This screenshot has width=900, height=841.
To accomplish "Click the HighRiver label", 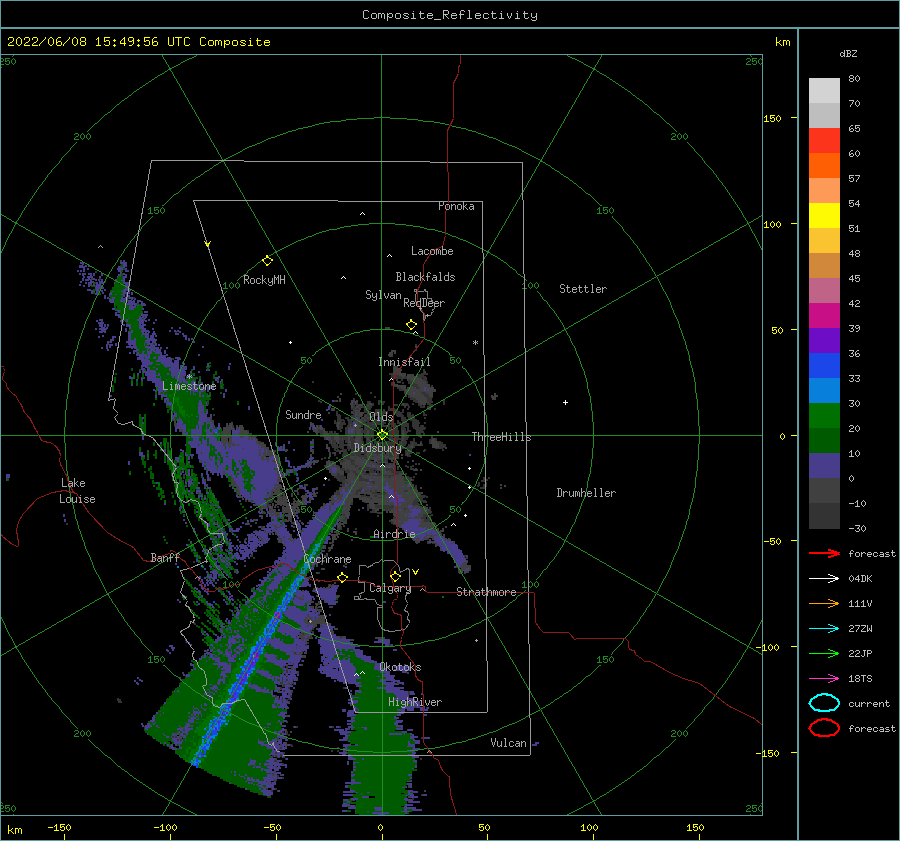I will (415, 702).
